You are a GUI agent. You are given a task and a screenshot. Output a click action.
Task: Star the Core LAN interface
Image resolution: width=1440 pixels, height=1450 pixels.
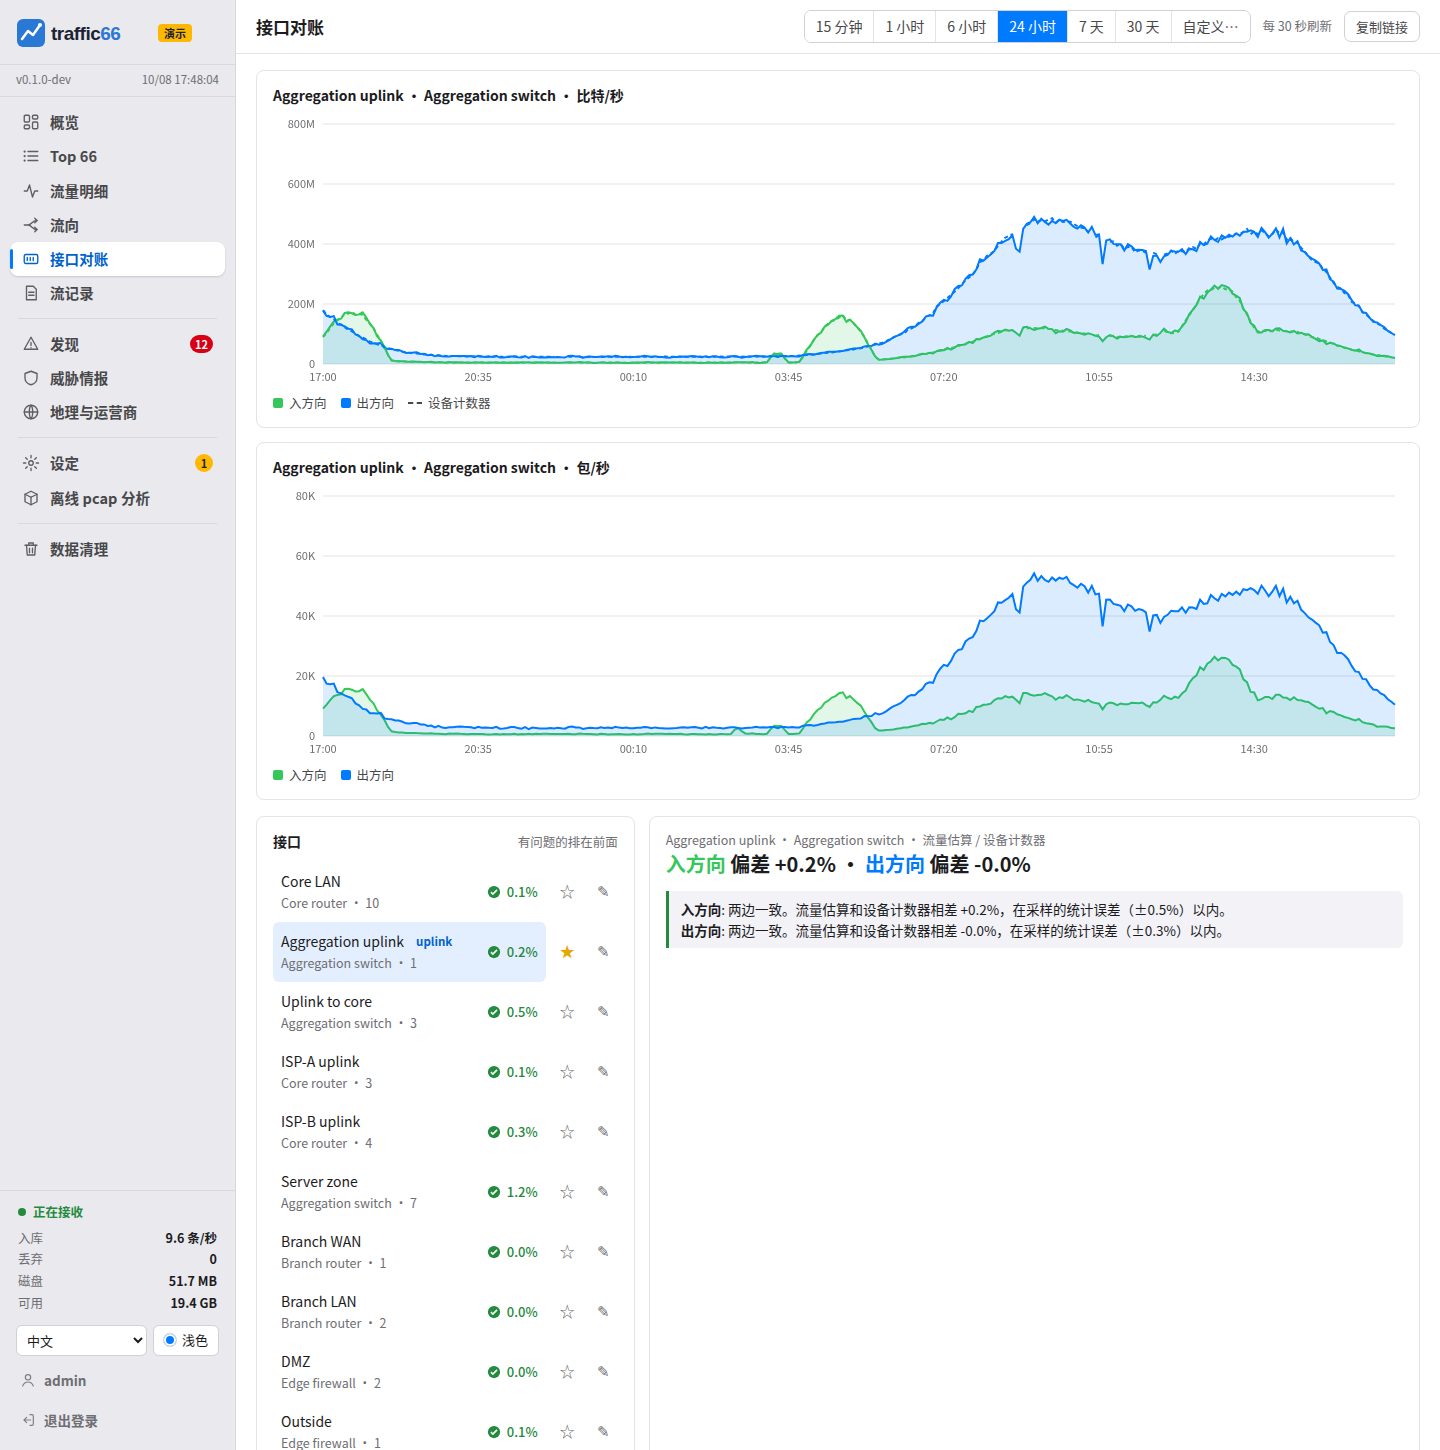[567, 892]
